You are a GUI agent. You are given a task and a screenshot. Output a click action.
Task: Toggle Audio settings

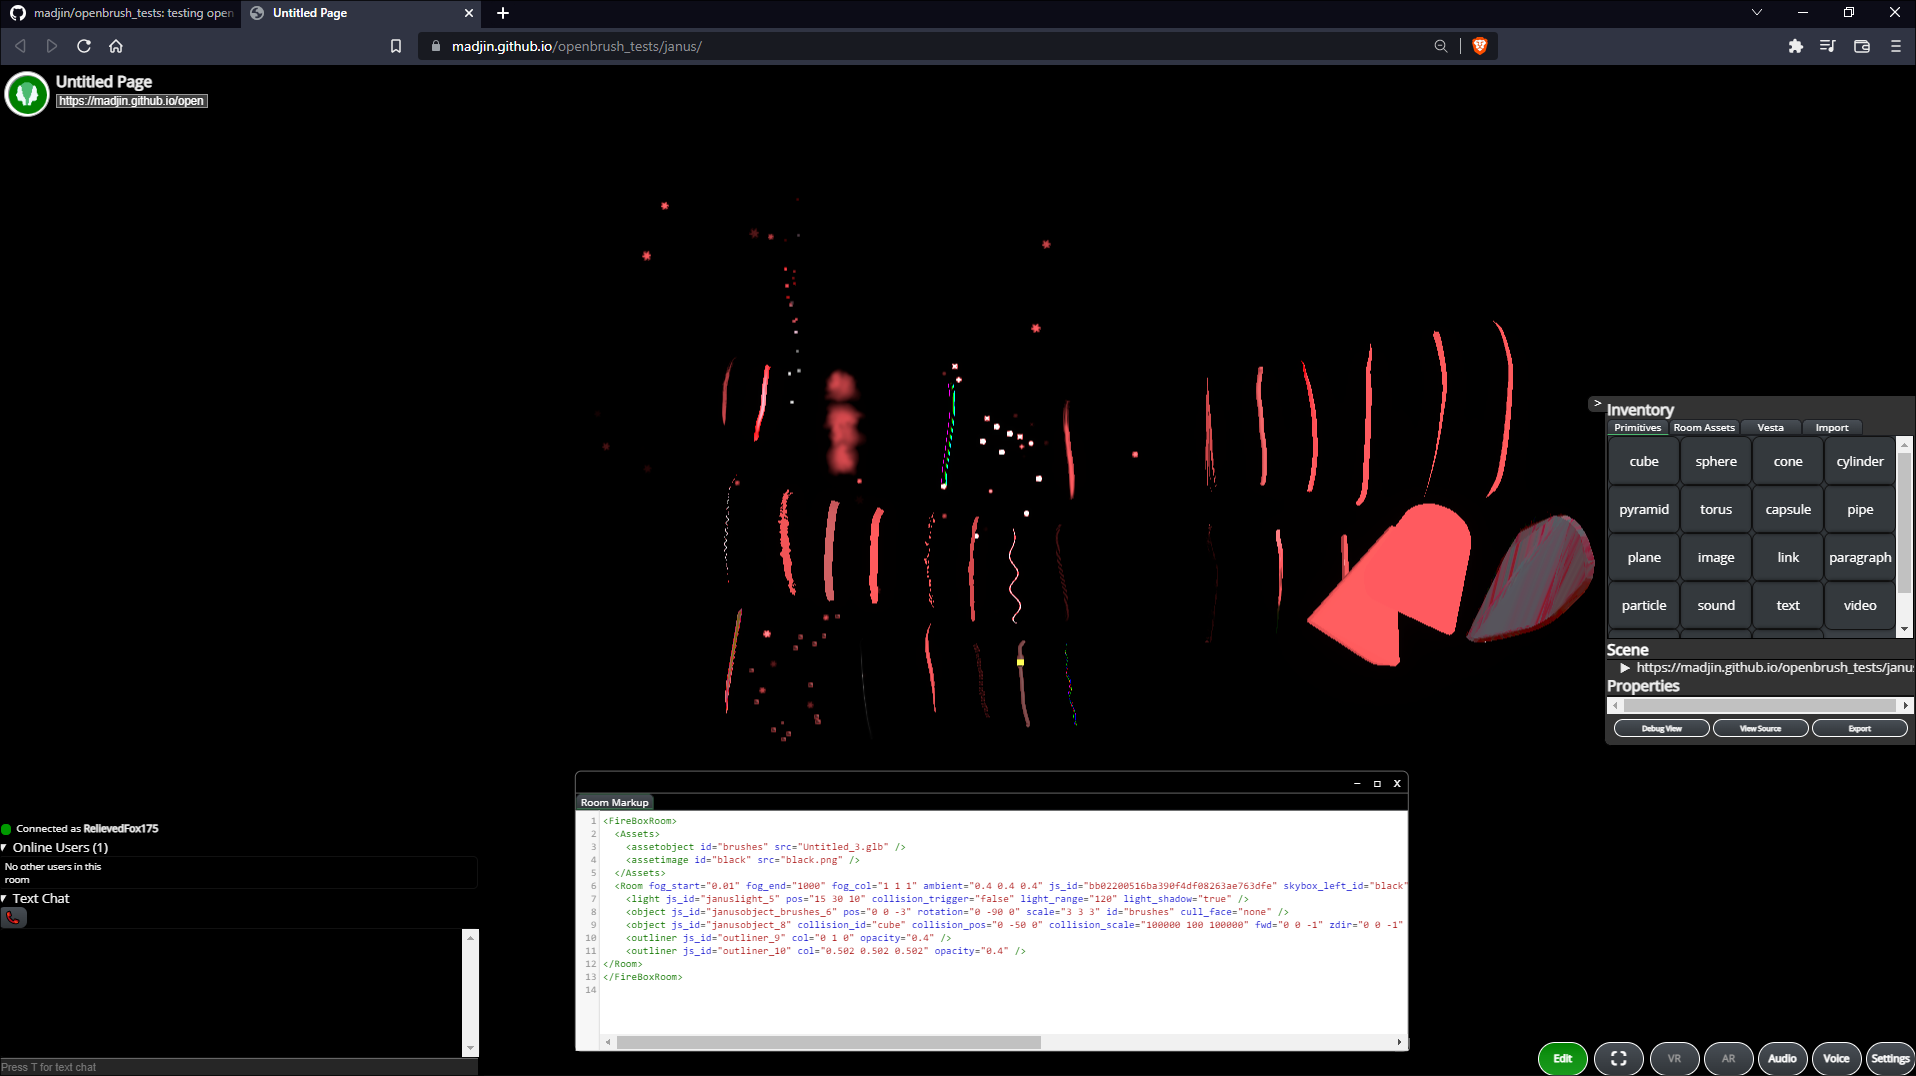point(1782,1058)
